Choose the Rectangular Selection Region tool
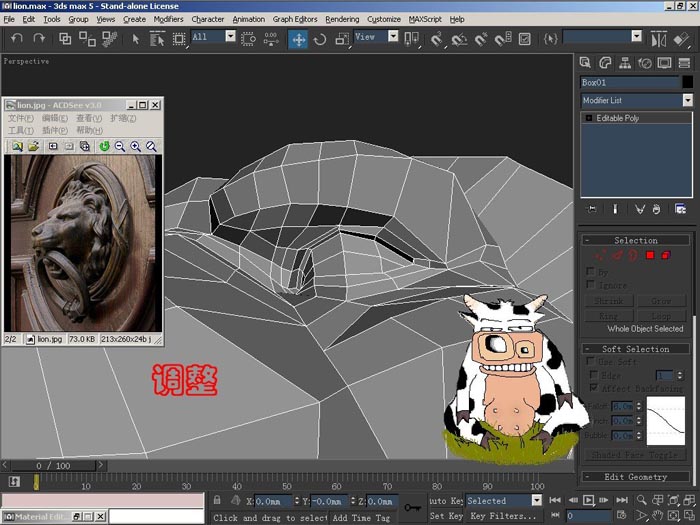The width and height of the screenshot is (700, 525). click(x=179, y=39)
